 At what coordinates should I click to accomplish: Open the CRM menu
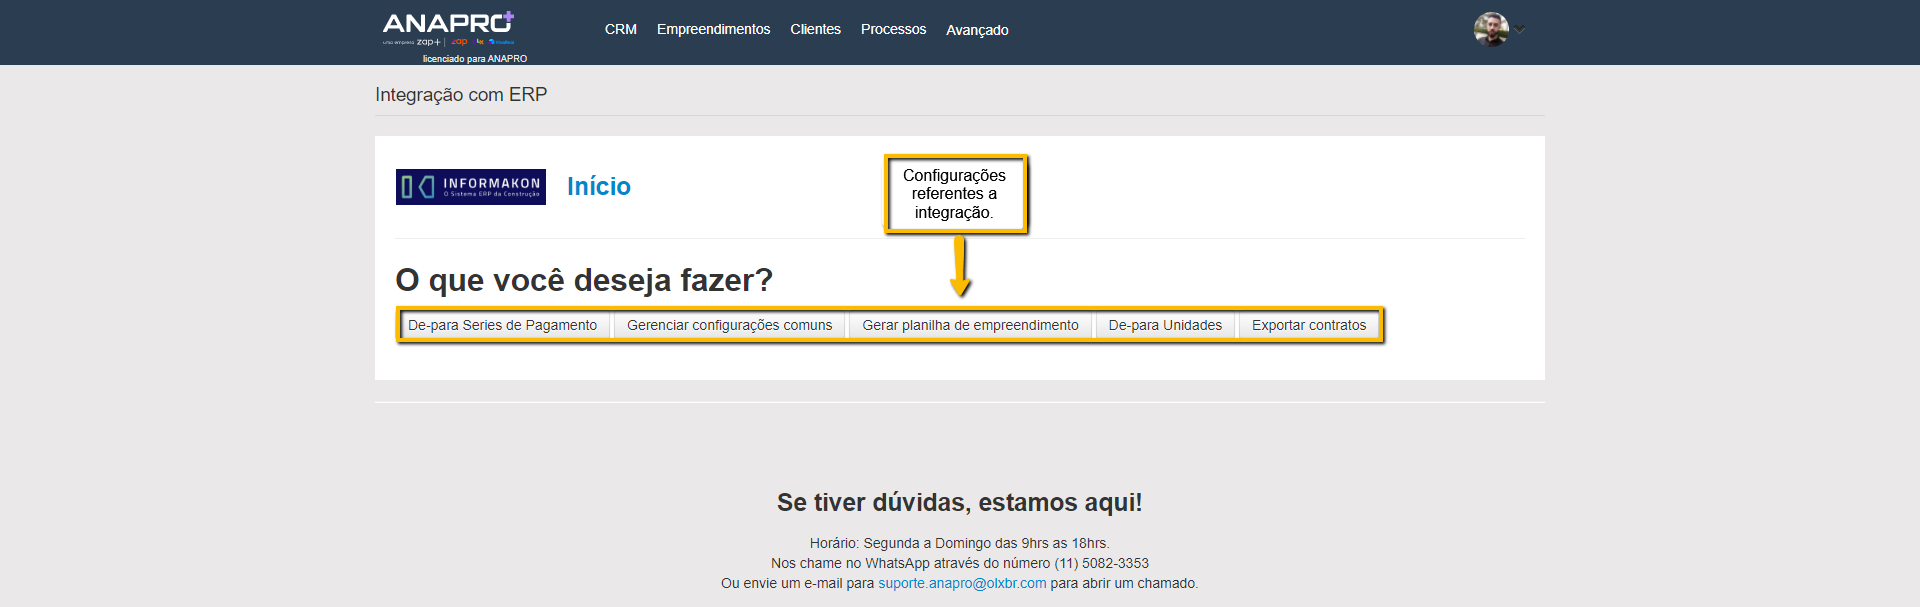tap(620, 29)
